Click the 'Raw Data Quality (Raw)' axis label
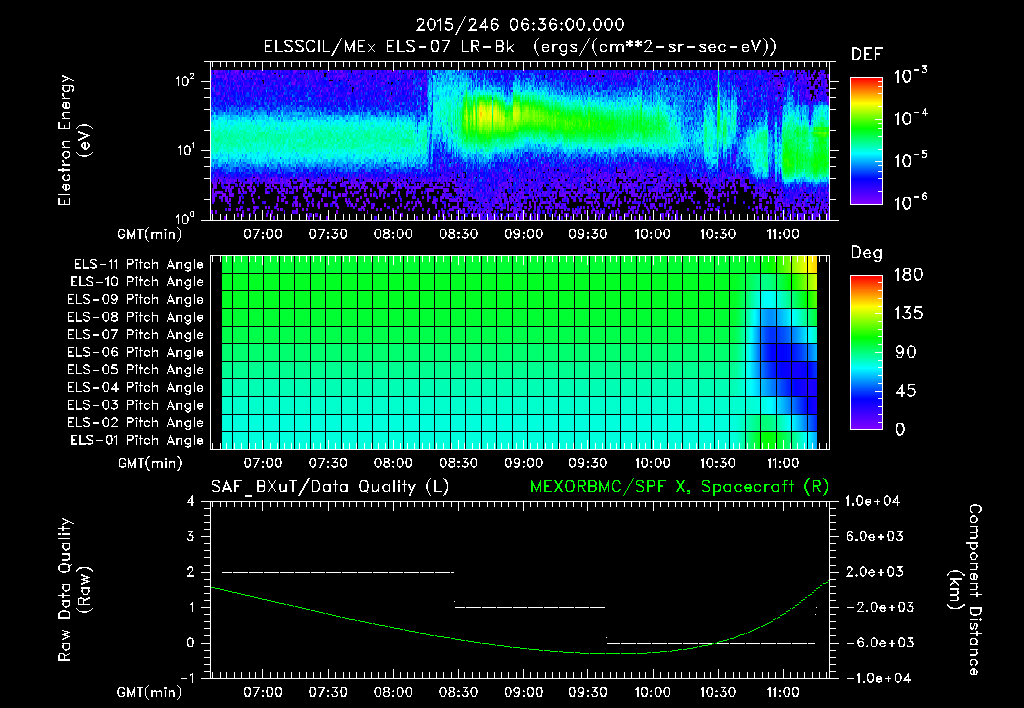The height and width of the screenshot is (708, 1024). (x=74, y=590)
